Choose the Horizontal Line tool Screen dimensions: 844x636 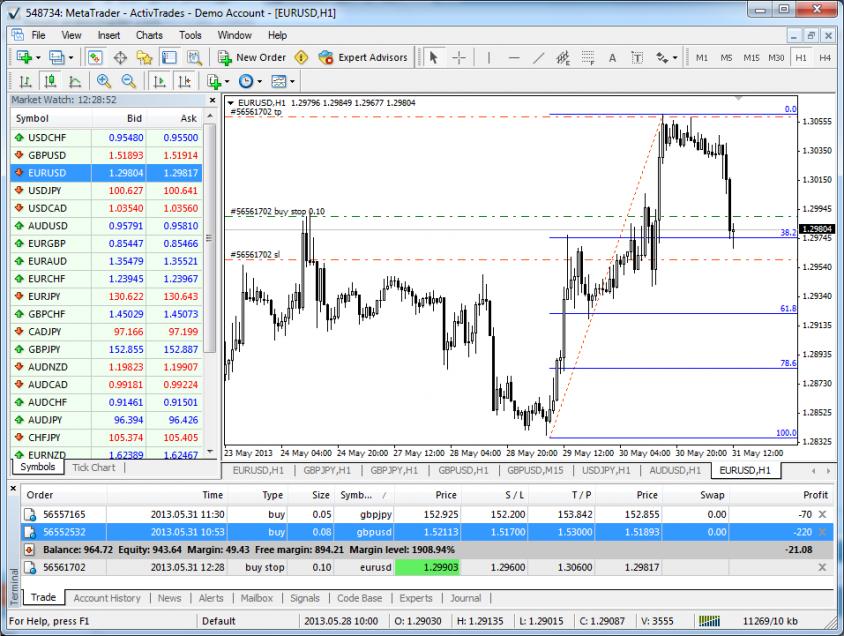tap(513, 58)
